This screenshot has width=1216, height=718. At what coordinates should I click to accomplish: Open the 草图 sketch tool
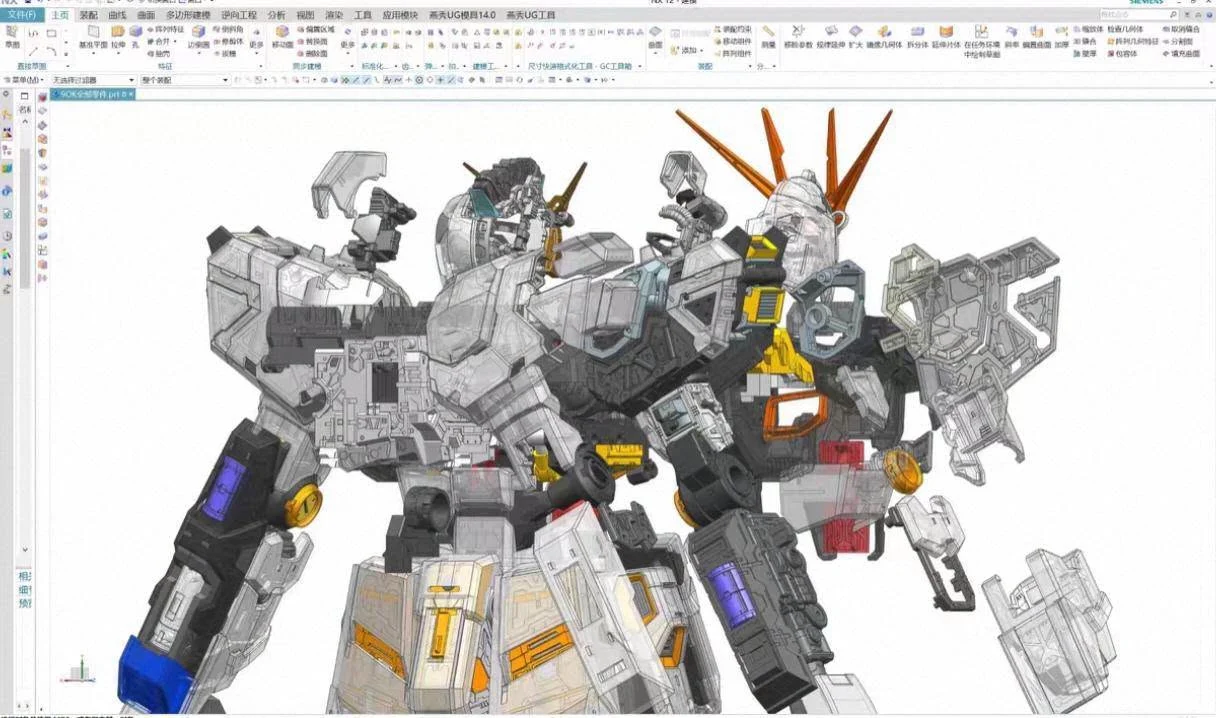click(12, 36)
